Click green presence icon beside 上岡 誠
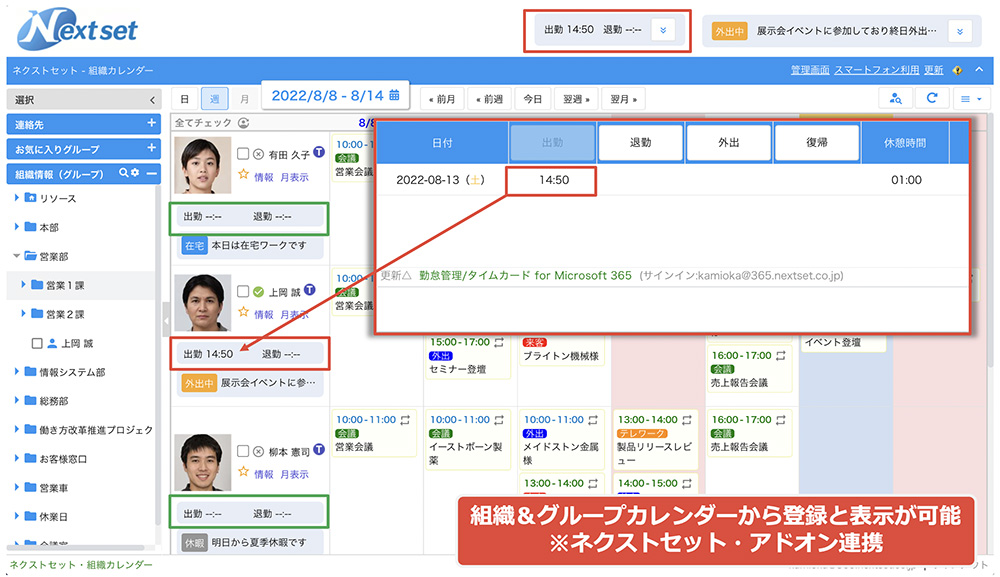This screenshot has height=577, width=1000. tap(258, 291)
